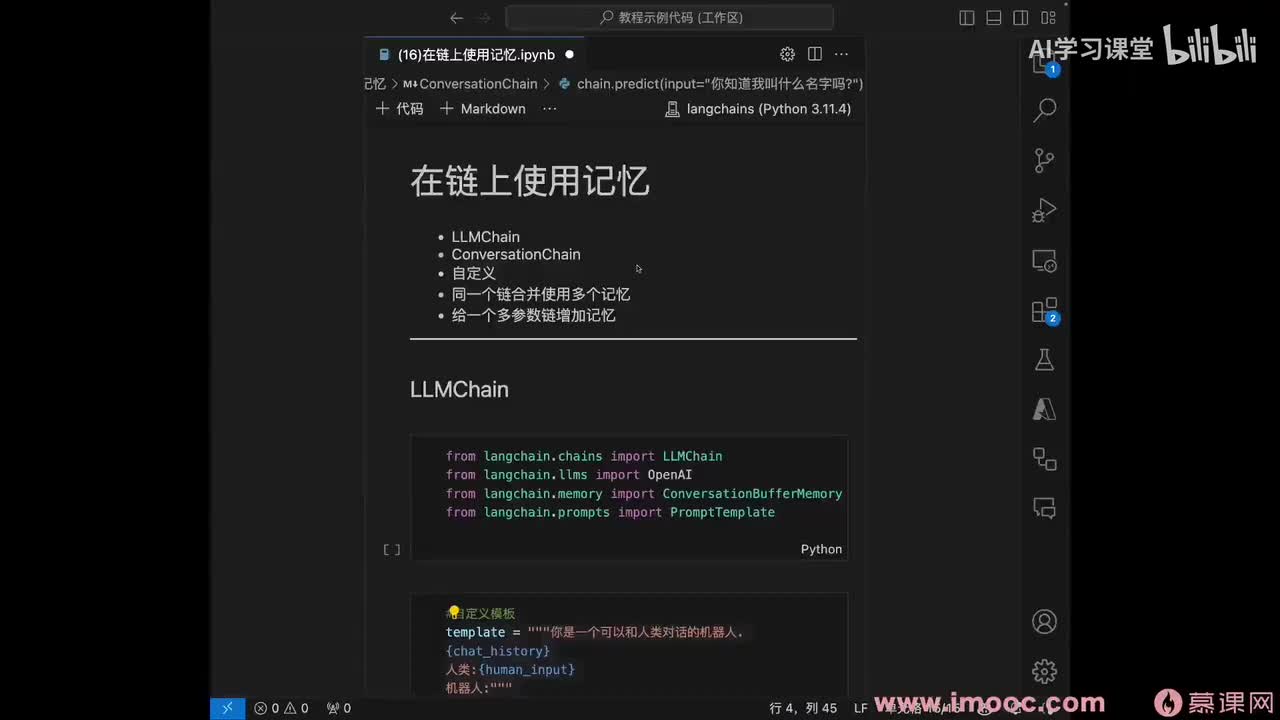
Task: Click the 行 4, 列 45 cursor position
Action: (803, 708)
